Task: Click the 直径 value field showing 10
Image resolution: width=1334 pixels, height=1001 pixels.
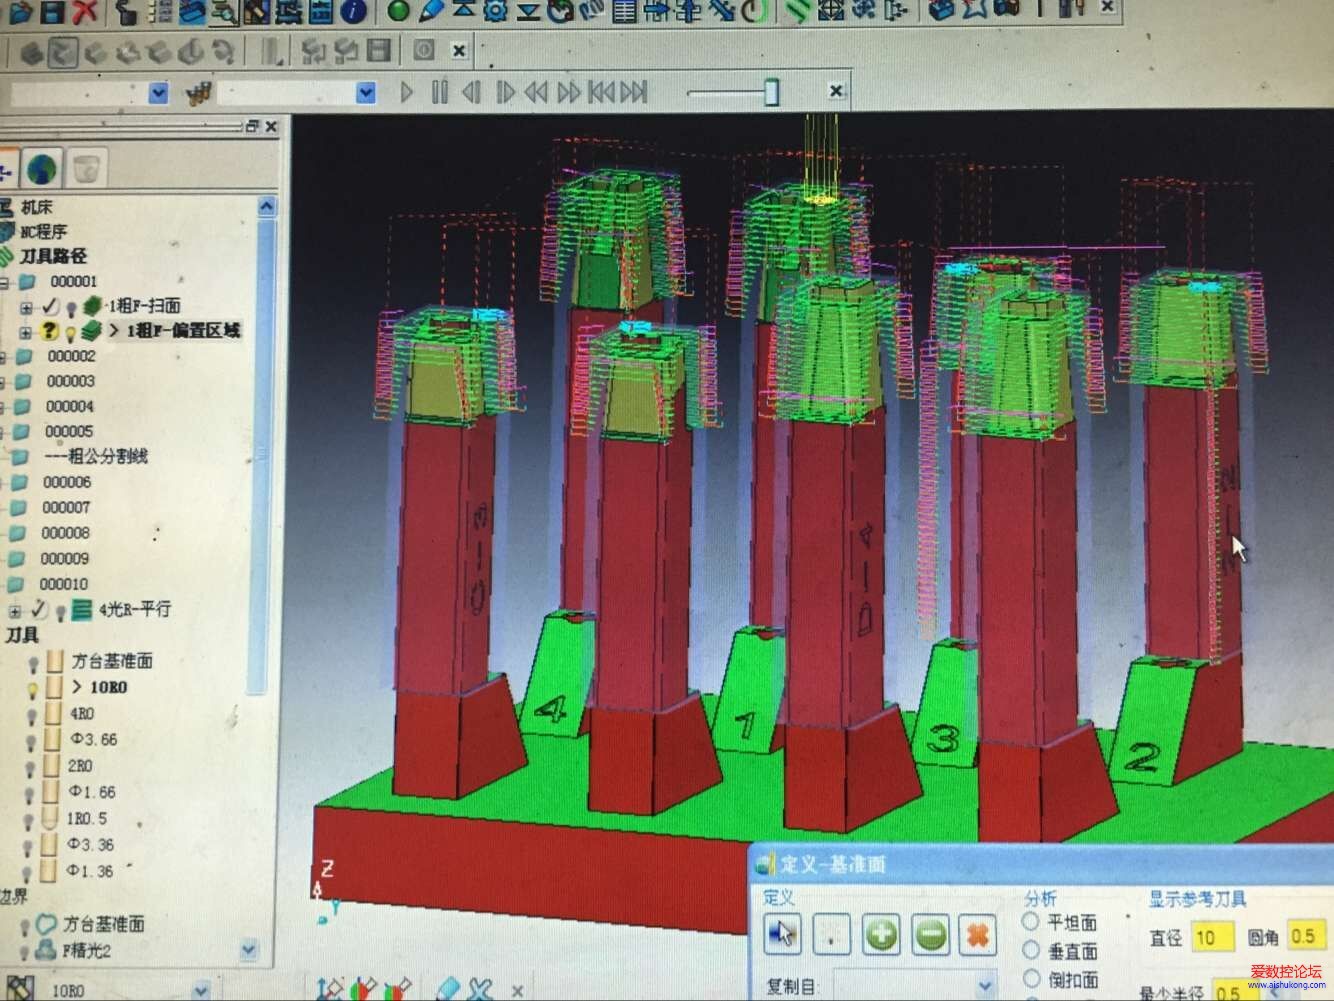Action: point(1212,937)
